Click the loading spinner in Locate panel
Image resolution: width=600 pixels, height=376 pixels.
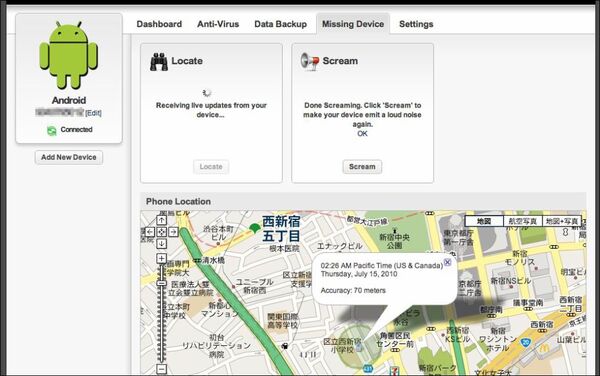click(207, 93)
